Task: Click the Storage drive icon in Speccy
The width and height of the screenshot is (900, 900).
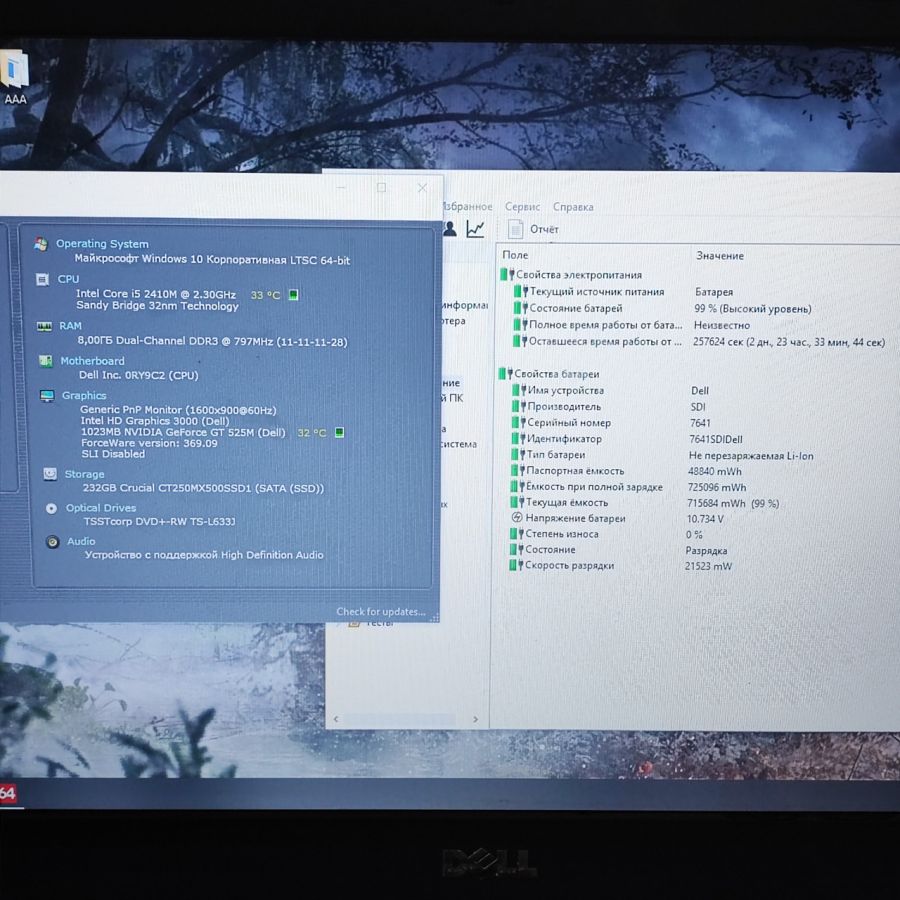Action: point(50,474)
